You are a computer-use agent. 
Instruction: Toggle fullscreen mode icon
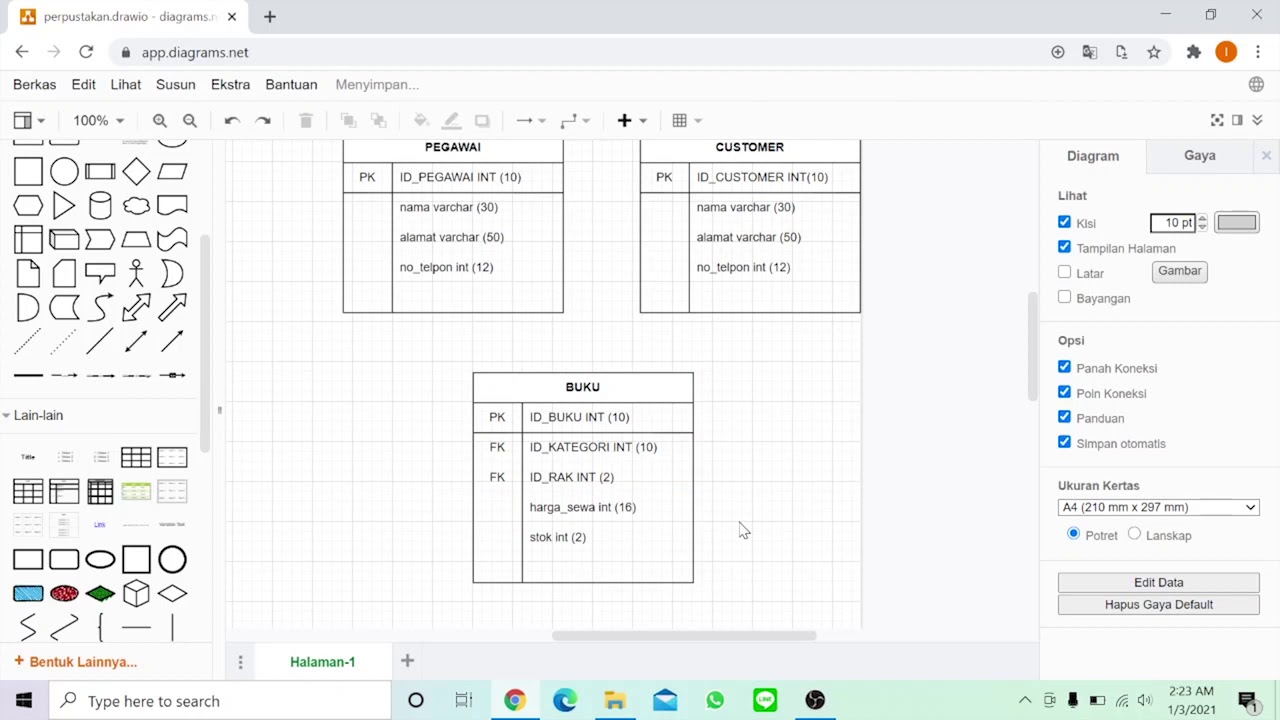(x=1217, y=120)
